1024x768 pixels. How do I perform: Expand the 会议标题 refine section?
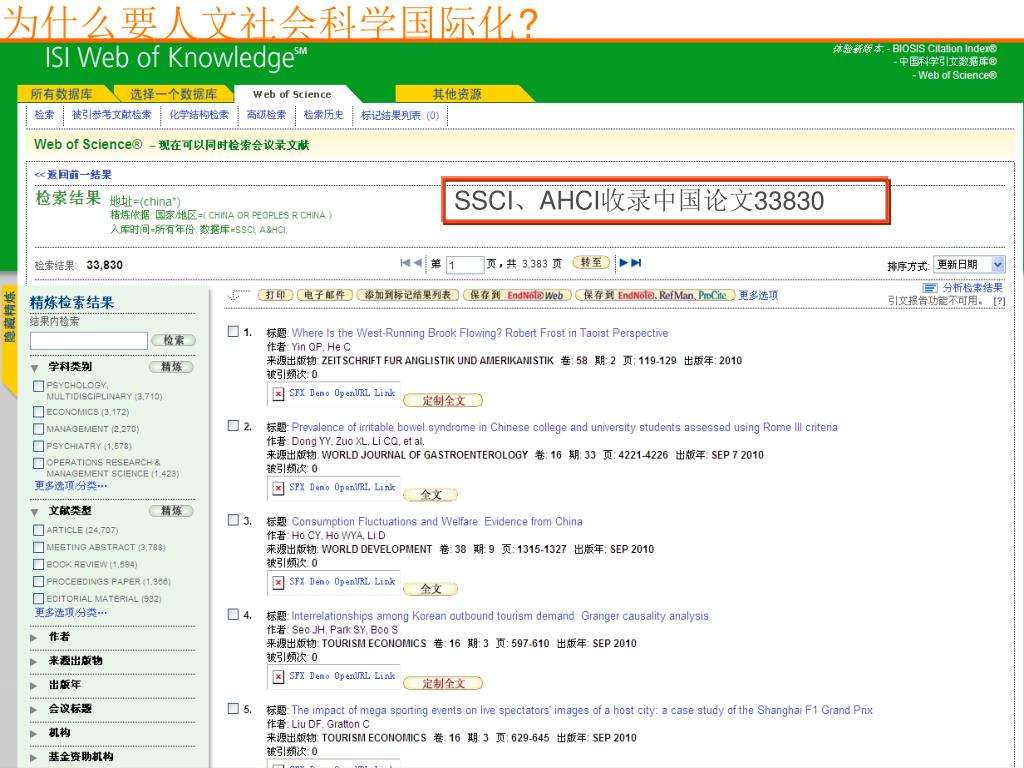[34, 710]
